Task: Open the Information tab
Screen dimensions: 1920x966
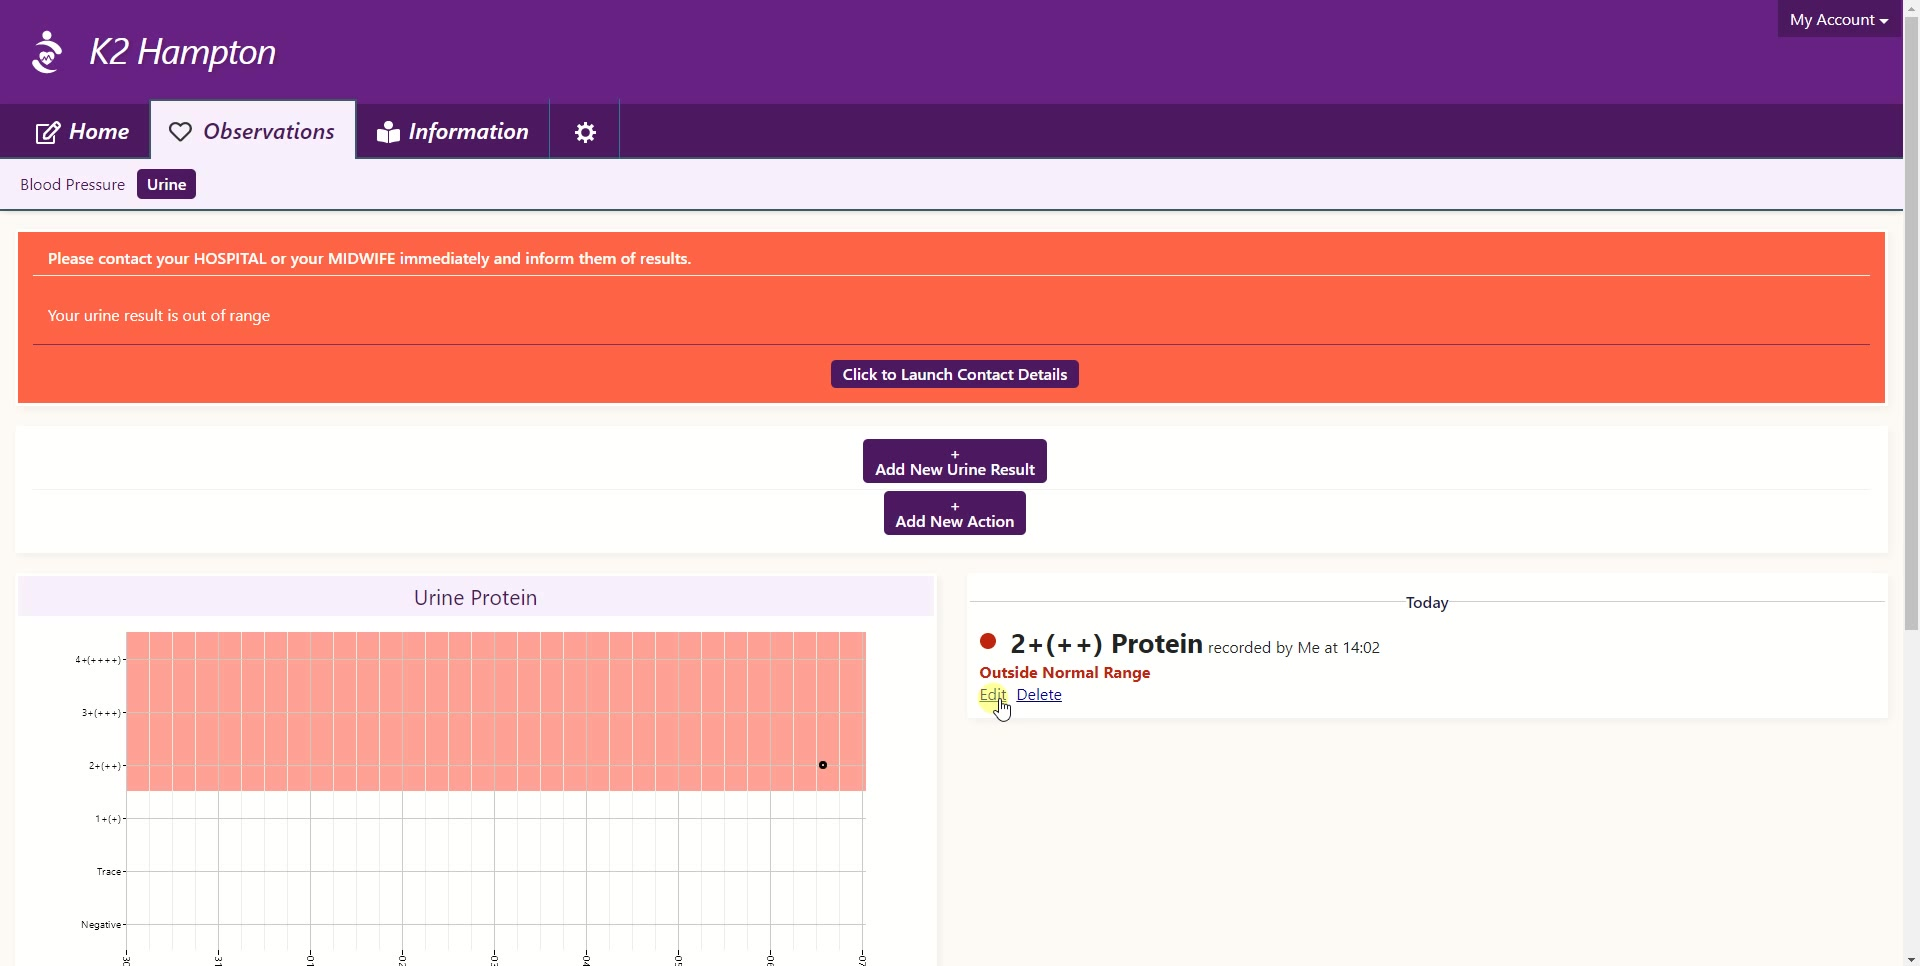Action: tap(453, 132)
